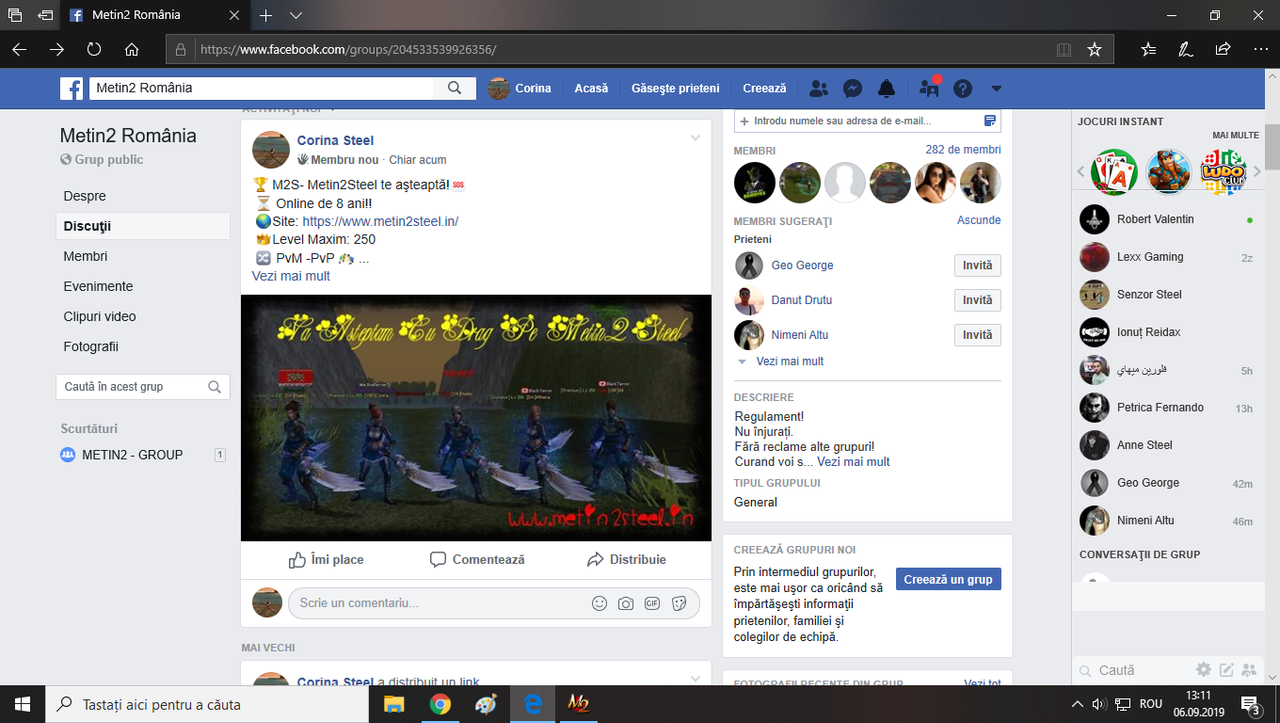1280x723 pixels.
Task: Expand post text with Vezi mai mult
Action: 291,276
